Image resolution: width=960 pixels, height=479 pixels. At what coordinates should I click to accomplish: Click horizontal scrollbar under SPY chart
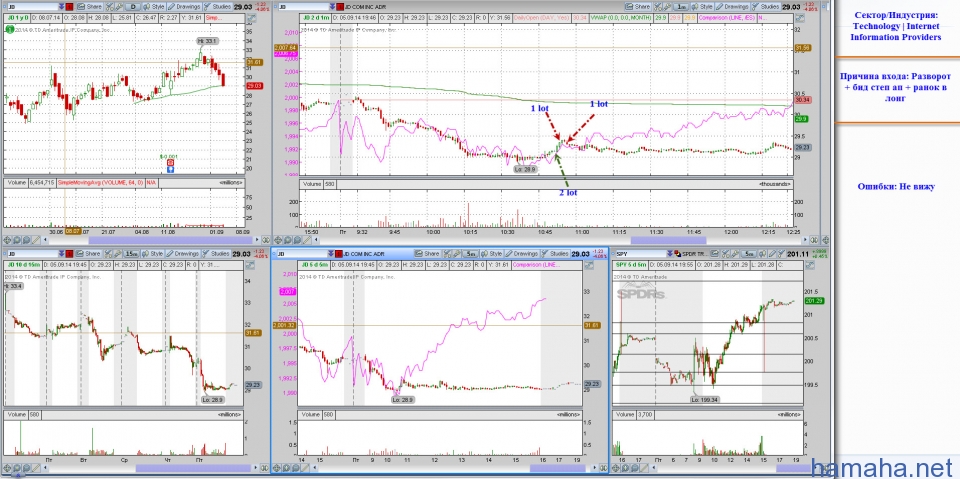point(730,469)
